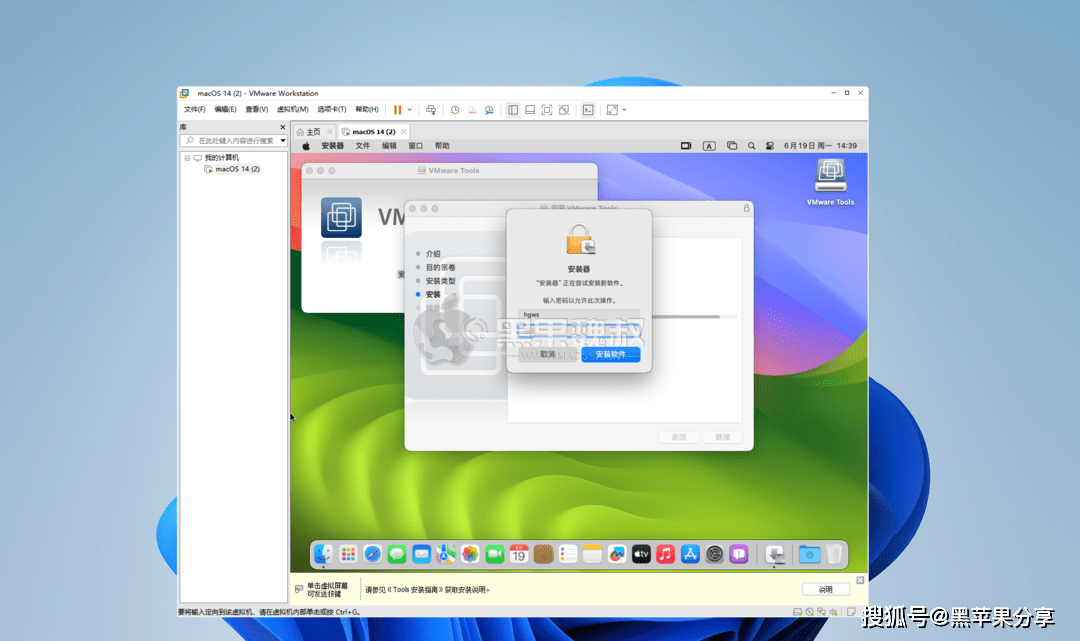Open FaceTime from the macOS dock
Image resolution: width=1080 pixels, height=641 pixels.
[495, 554]
